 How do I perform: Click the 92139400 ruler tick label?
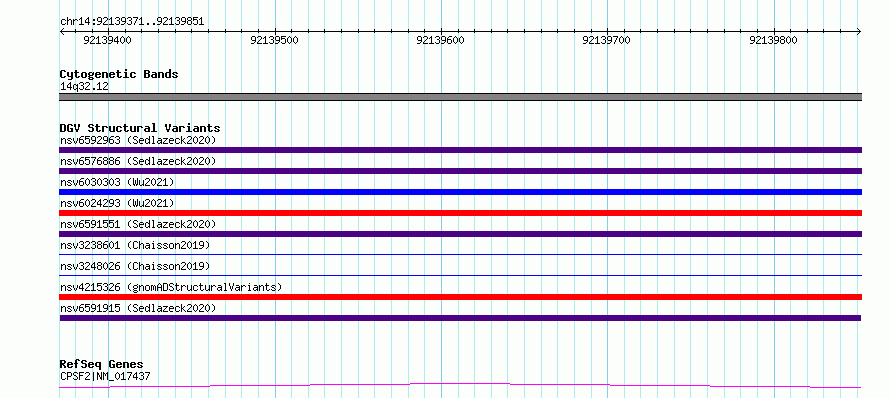coord(107,40)
